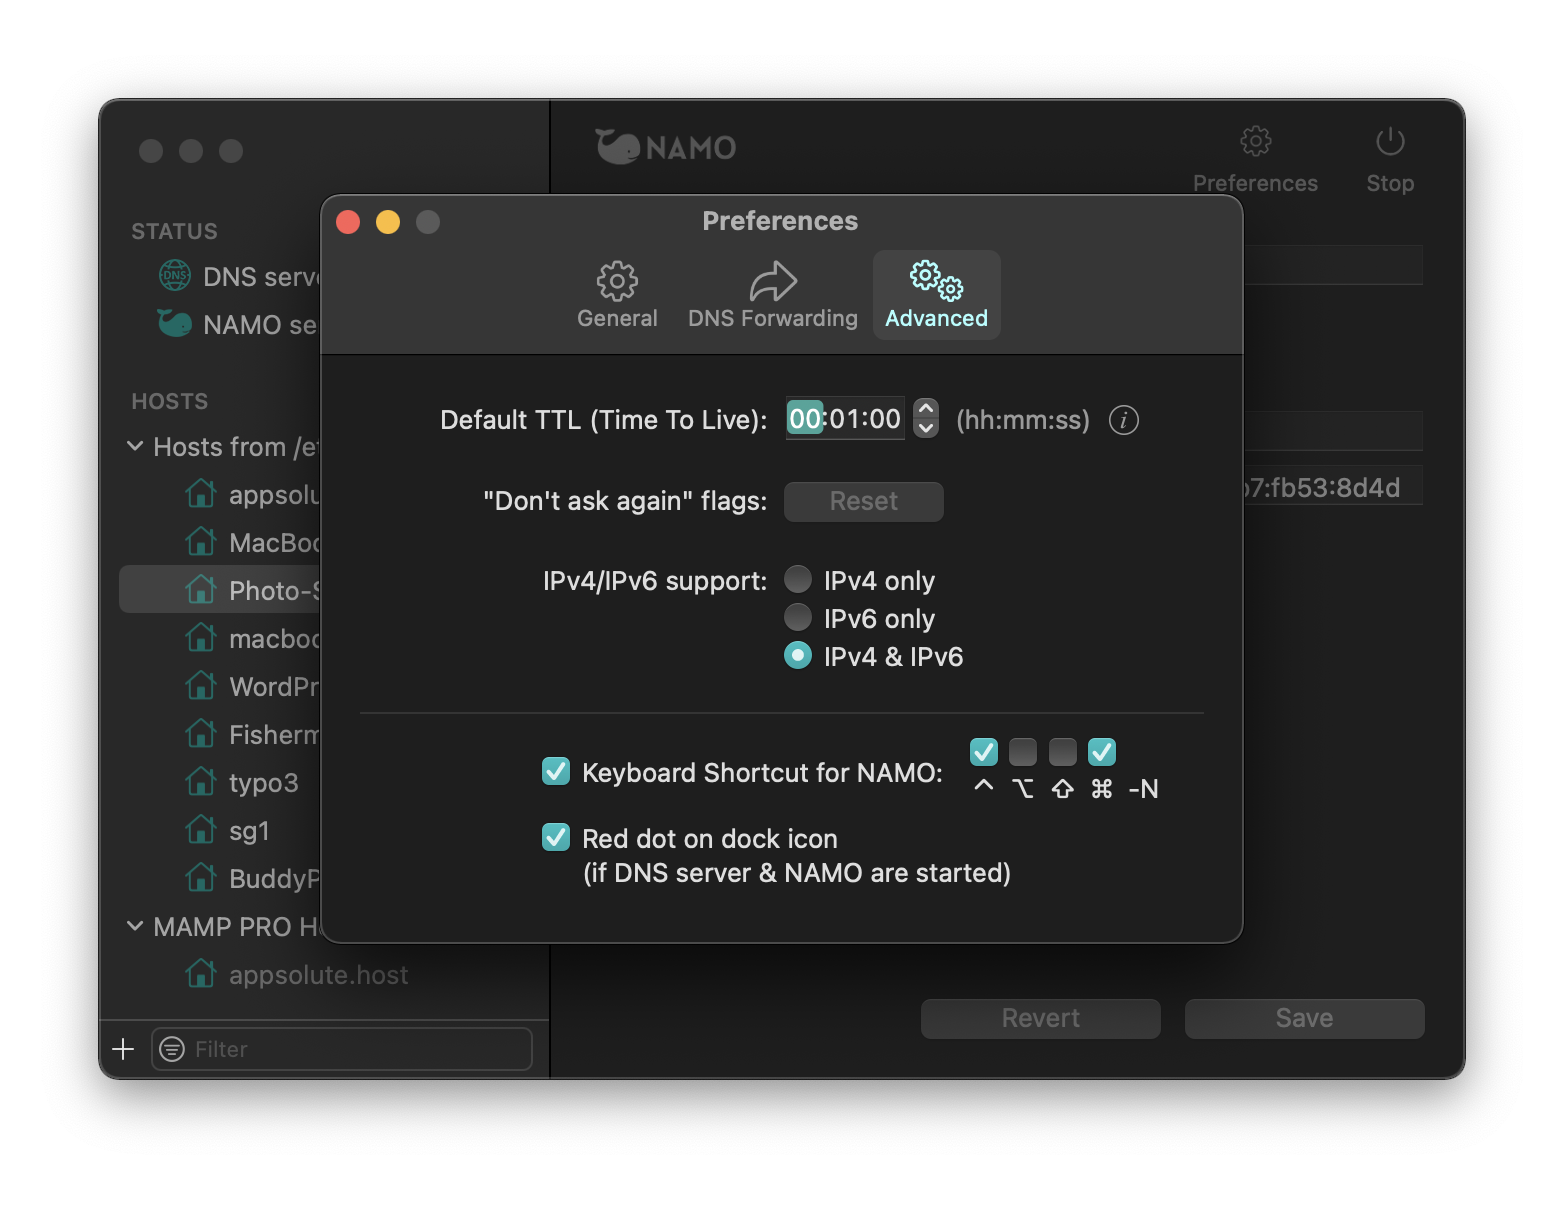The image size is (1564, 1210).
Task: Toggle the Command modifier checkbox
Action: click(1102, 751)
